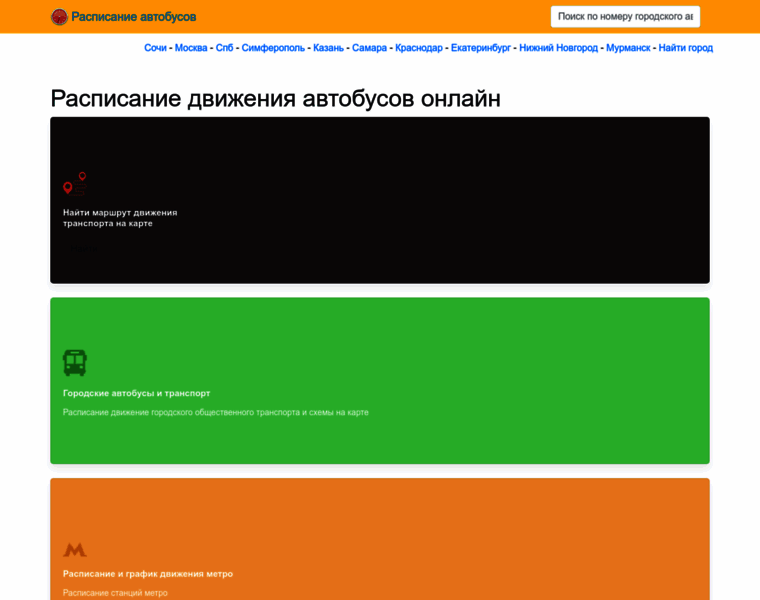This screenshot has height=600, width=760.
Task: Click 'Расписание станций метро' description
Action: [115, 593]
